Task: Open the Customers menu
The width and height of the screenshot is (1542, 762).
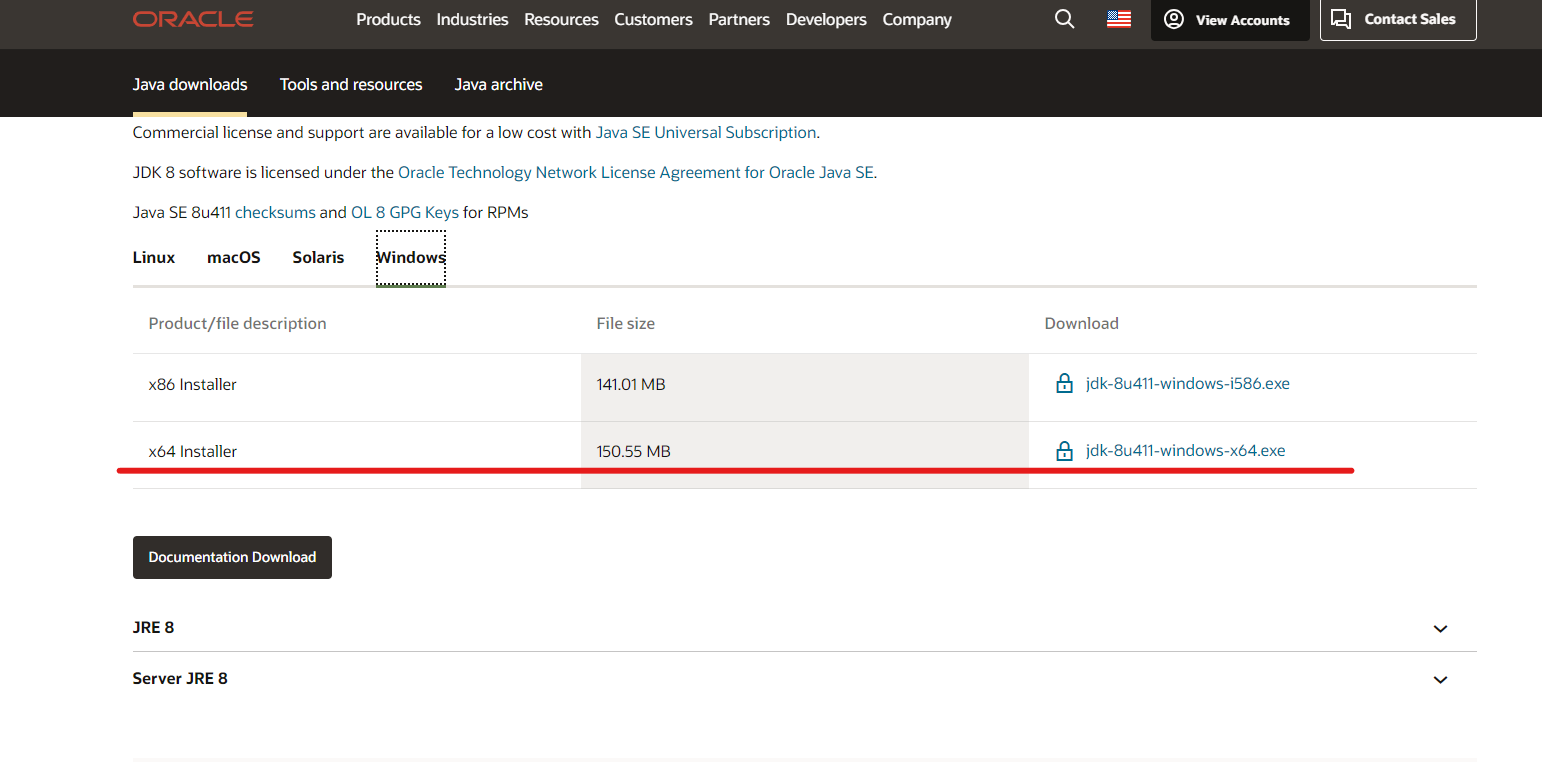Action: coord(653,19)
